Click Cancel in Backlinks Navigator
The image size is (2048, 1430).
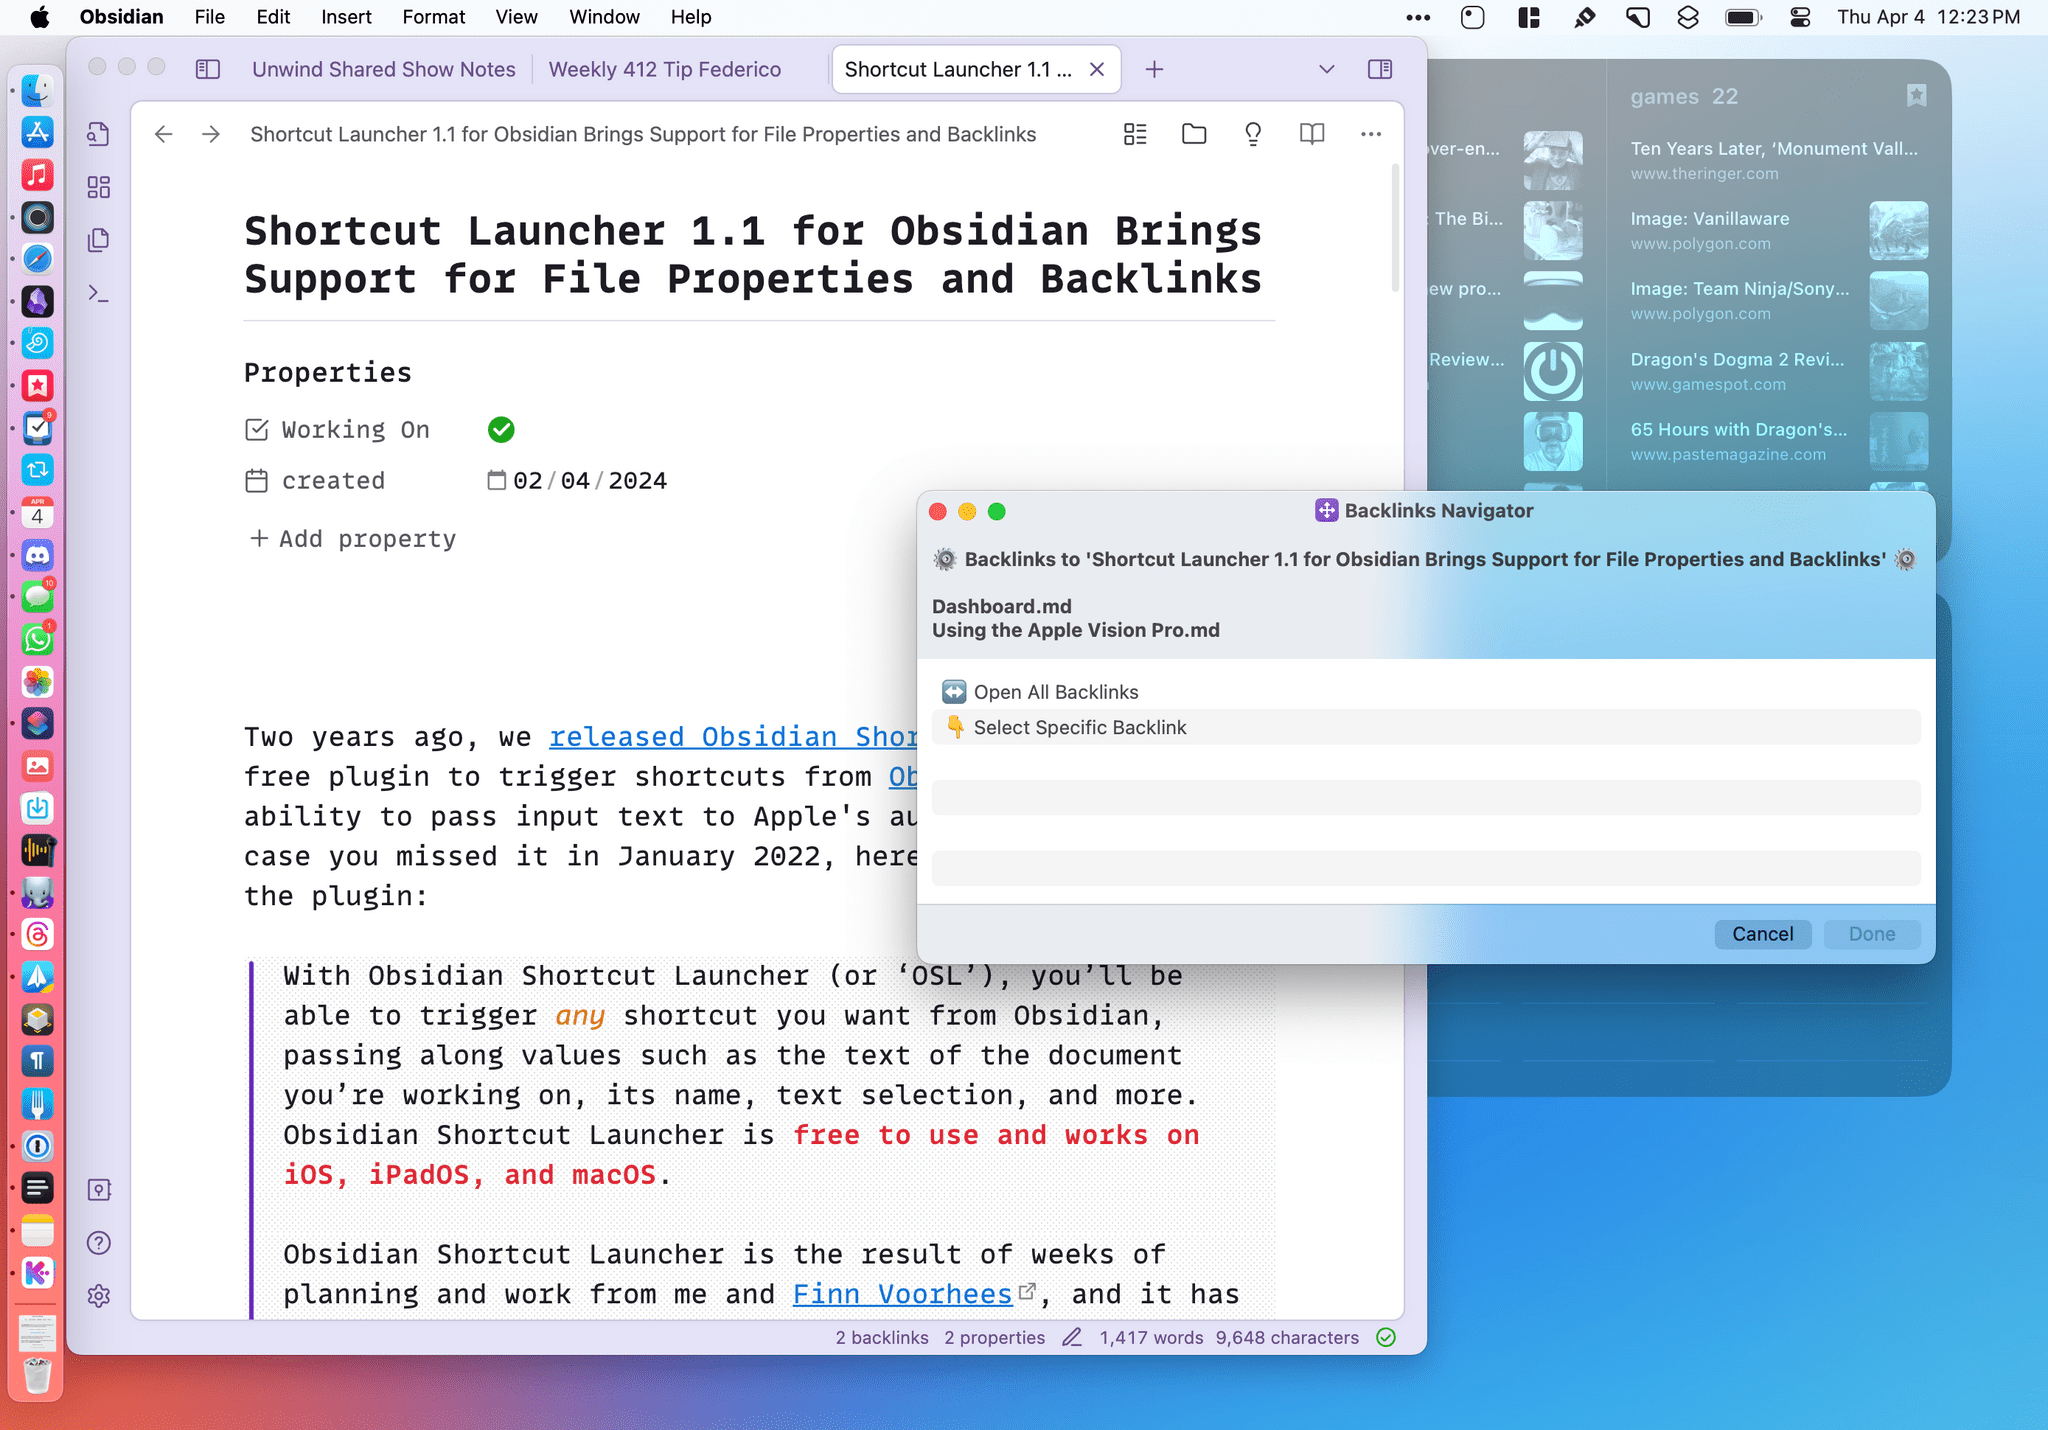tap(1762, 934)
